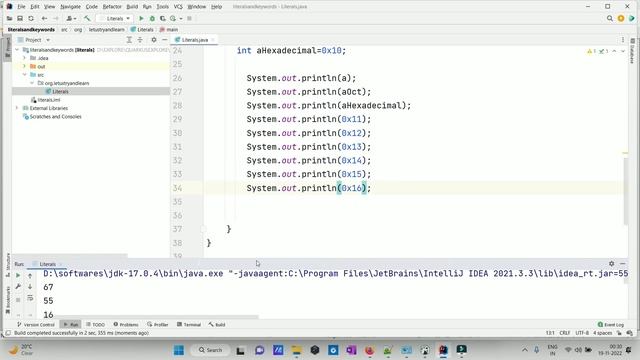Click the editor vertical scrollbar
The height and width of the screenshot is (360, 640).
coord(625,190)
